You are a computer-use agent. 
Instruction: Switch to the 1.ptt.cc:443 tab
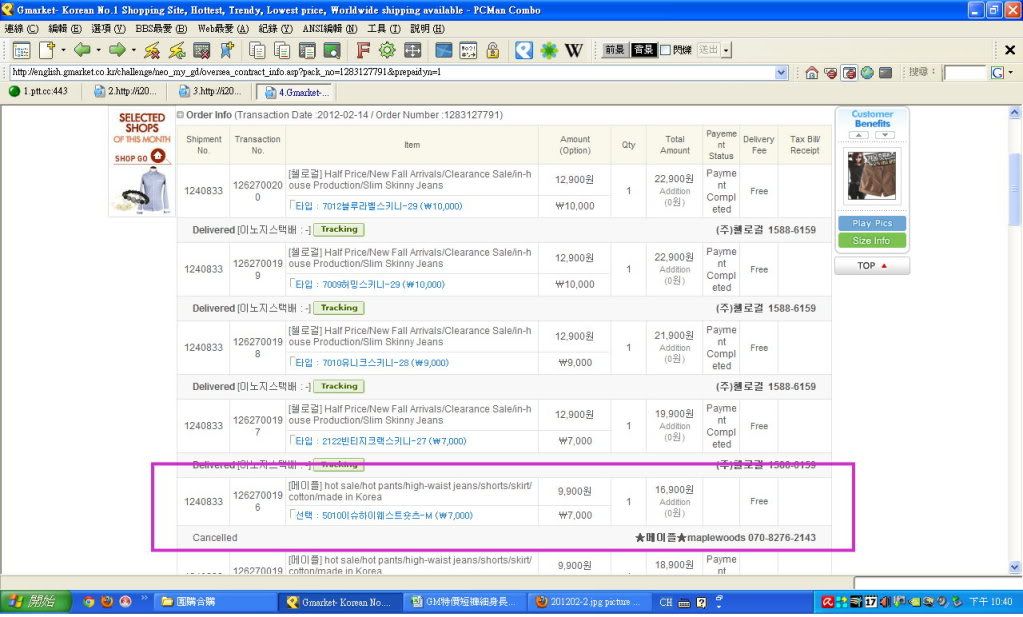pyautogui.click(x=40, y=92)
